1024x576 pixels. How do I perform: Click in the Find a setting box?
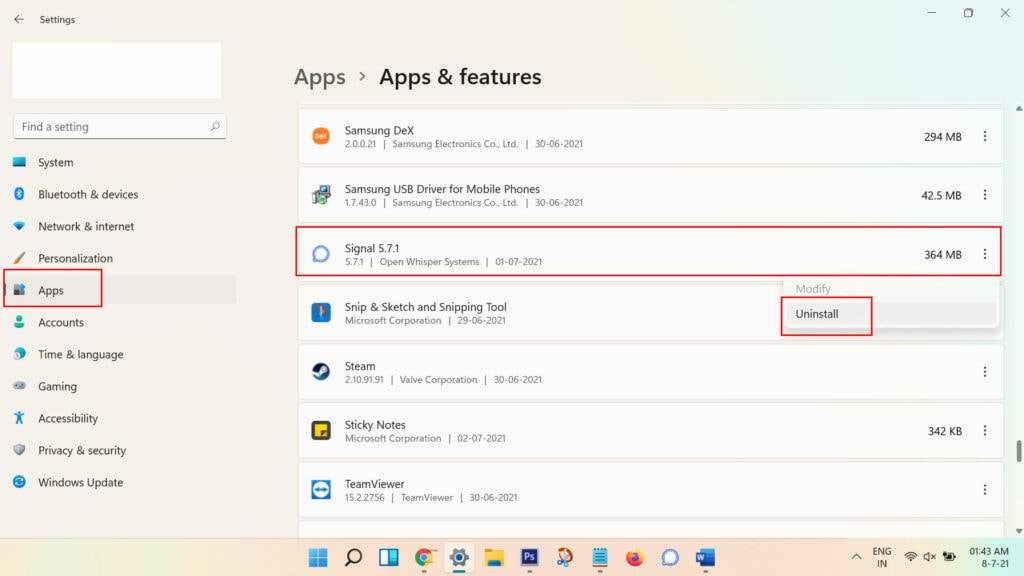(120, 126)
